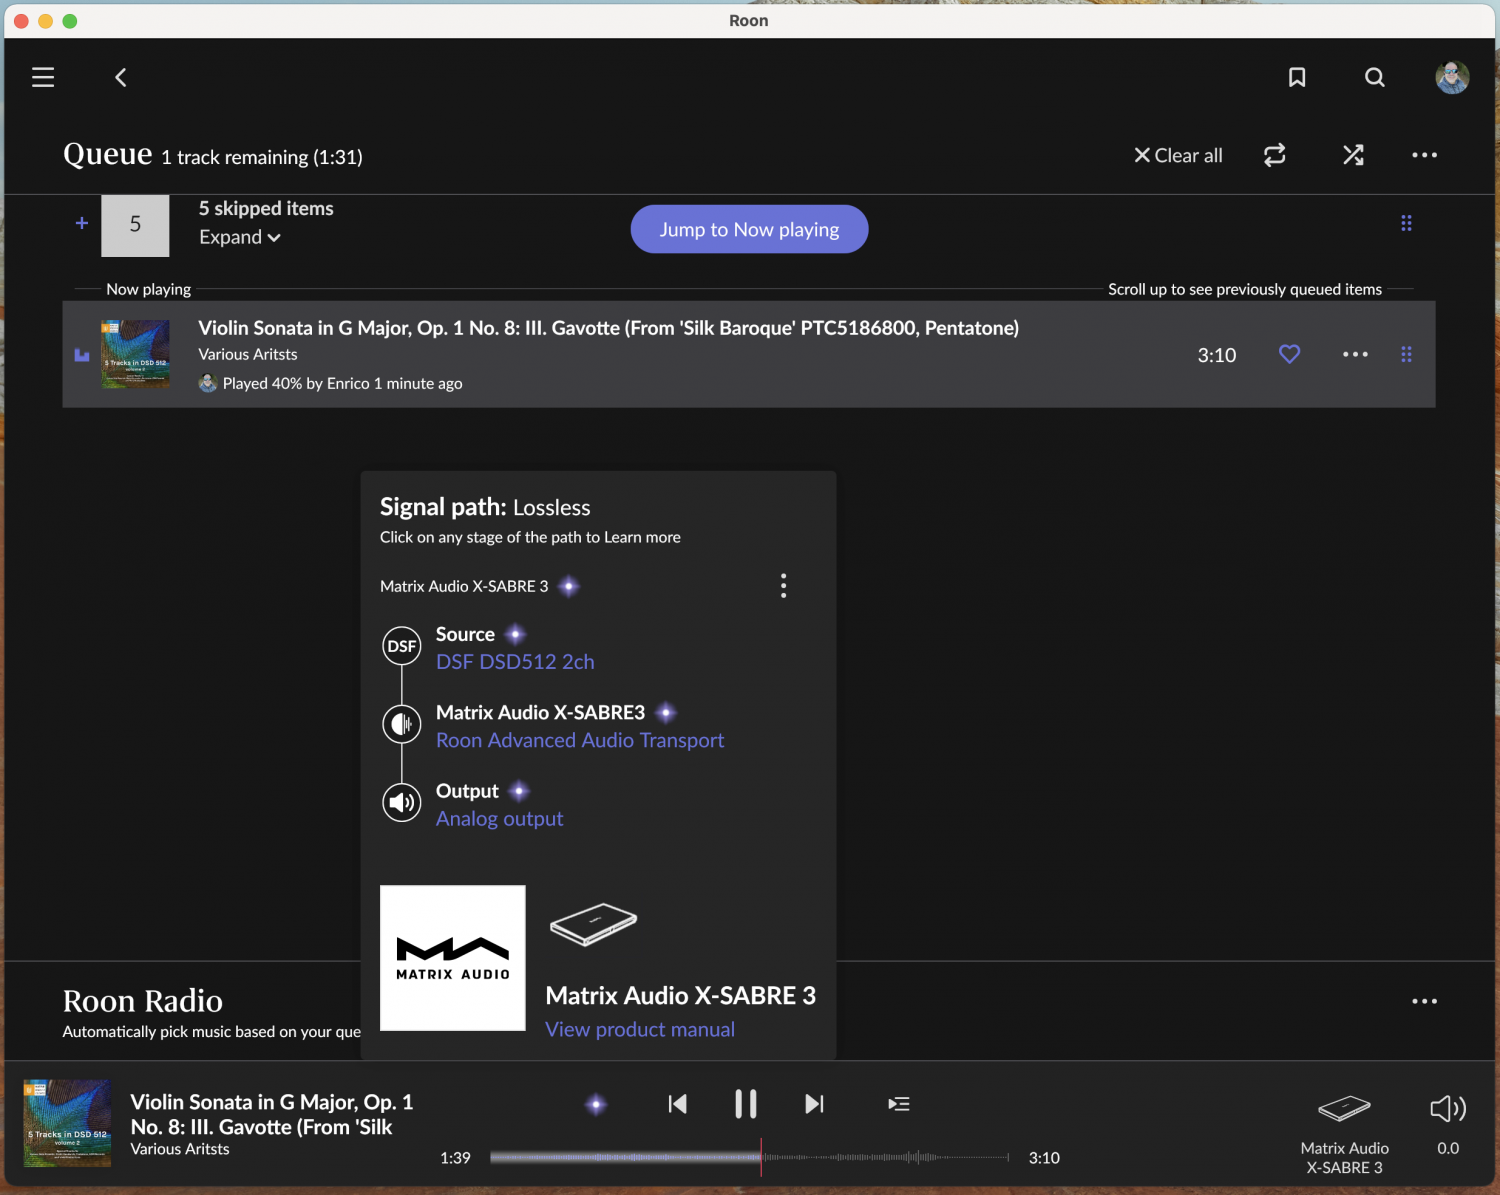Viewport: 1500px width, 1195px height.
Task: Skip to next track
Action: point(814,1104)
